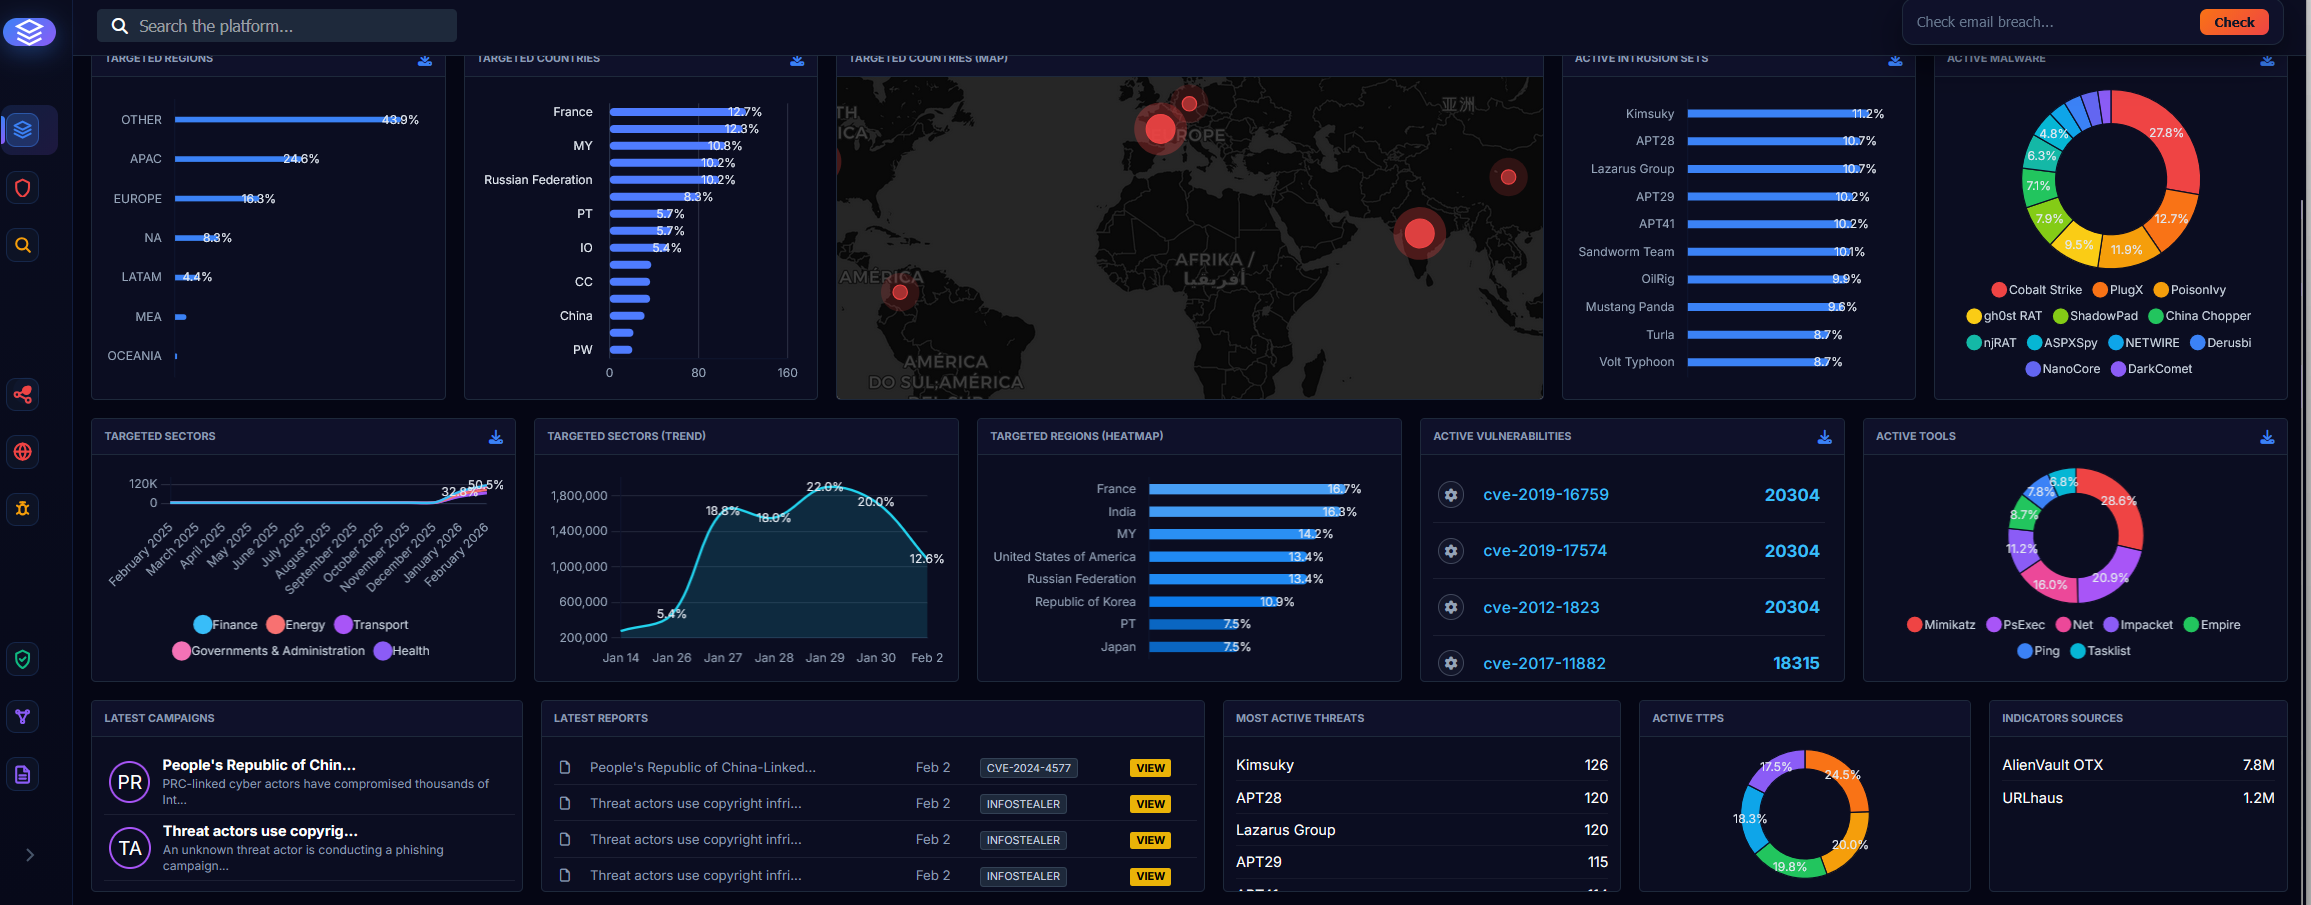Click VIEW on the first INFOSTEALER report

[1150, 804]
